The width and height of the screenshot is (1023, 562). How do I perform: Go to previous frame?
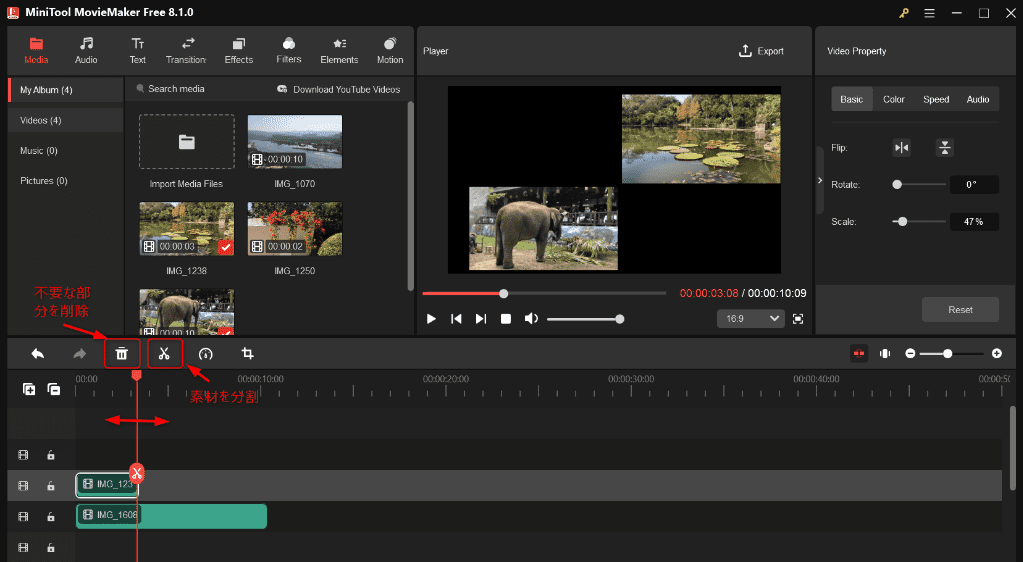click(456, 319)
